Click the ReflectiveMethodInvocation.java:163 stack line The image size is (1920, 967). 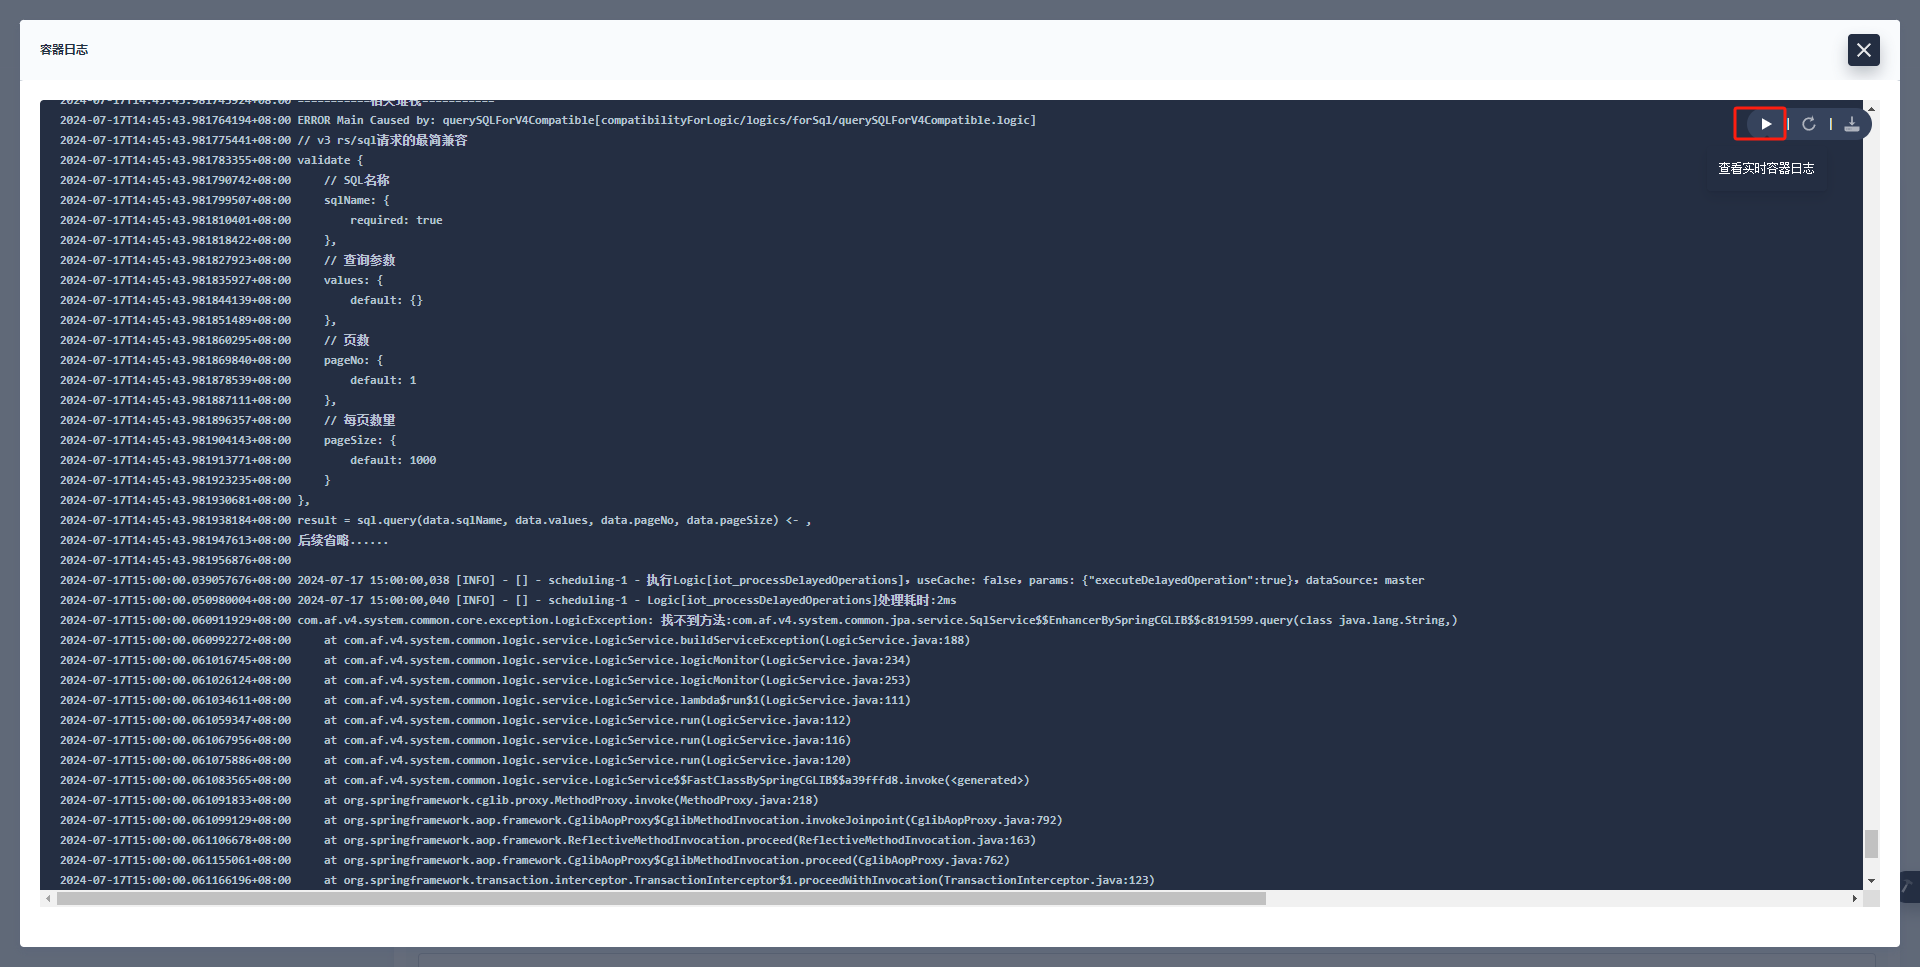click(548, 840)
